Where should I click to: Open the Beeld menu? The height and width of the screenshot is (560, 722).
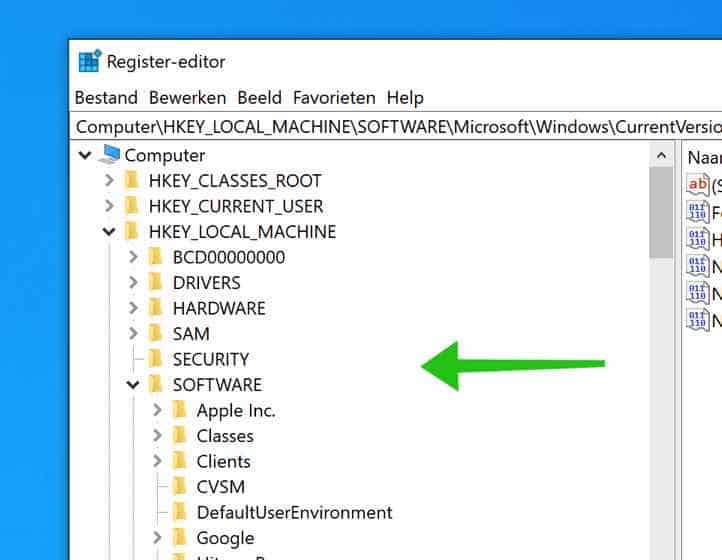(259, 98)
